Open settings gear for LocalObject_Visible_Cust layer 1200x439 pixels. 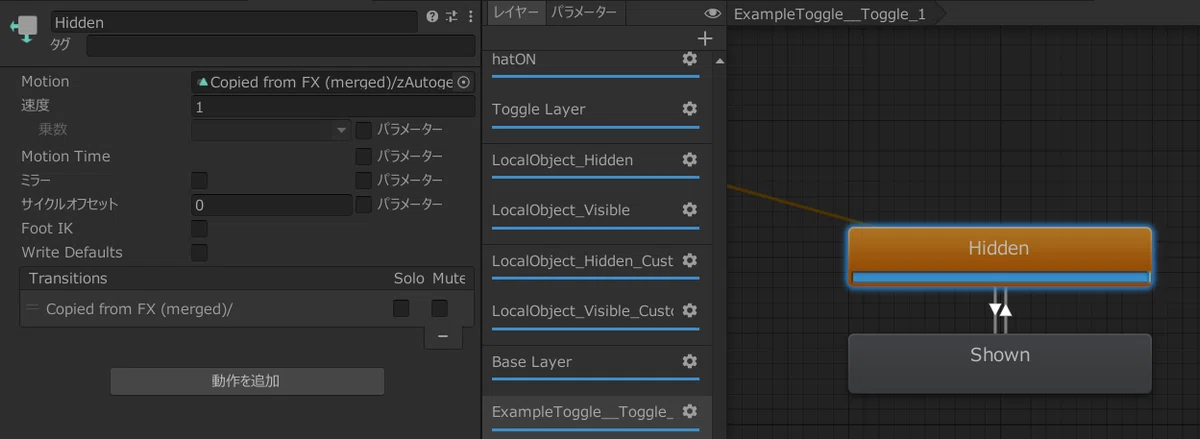[x=689, y=310]
